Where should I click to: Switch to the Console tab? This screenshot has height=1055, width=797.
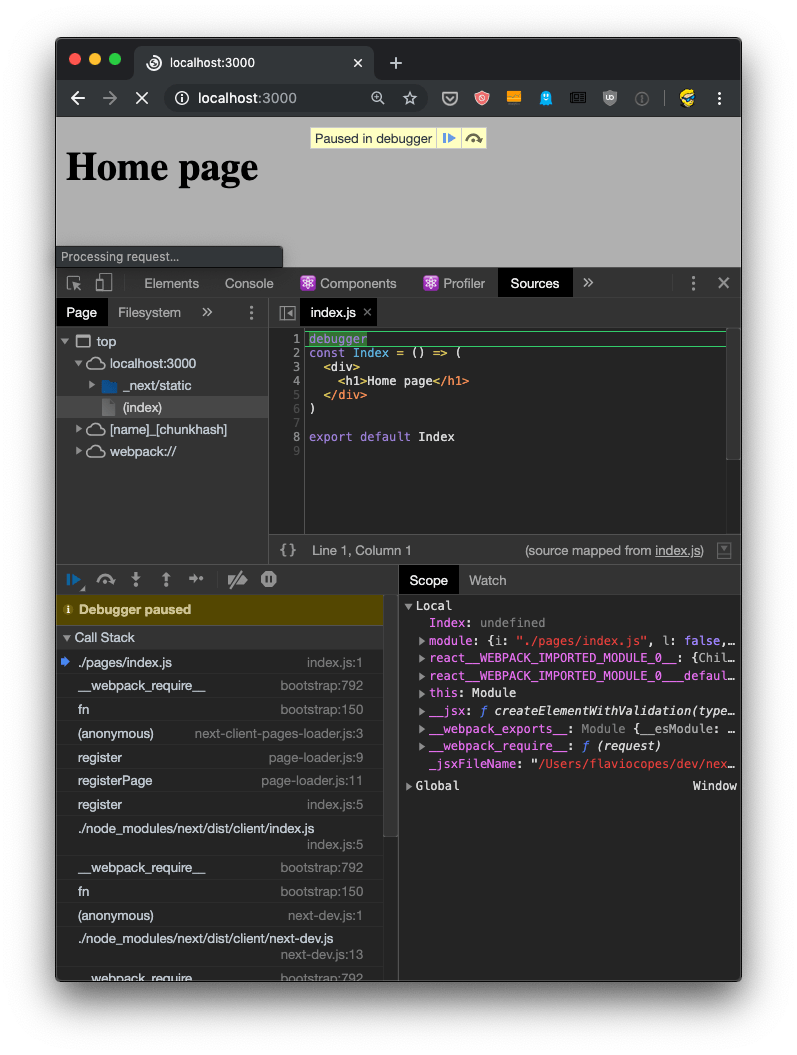(x=249, y=283)
